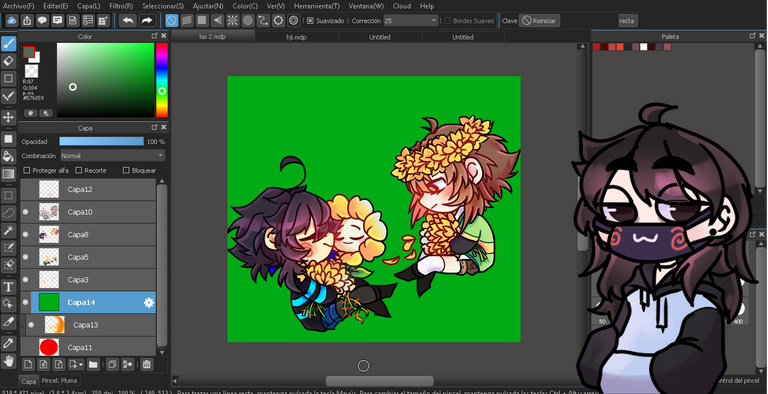This screenshot has height=394, width=768.
Task: Click the Undo arrow in toolbar
Action: [x=128, y=21]
